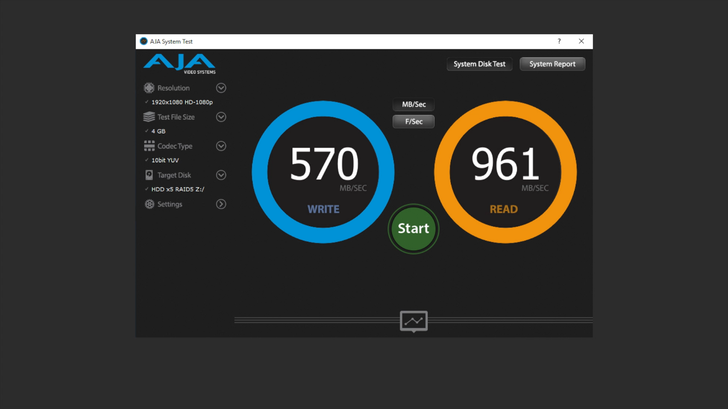Image resolution: width=728 pixels, height=409 pixels.
Task: Switch units to F/Sec
Action: [x=413, y=122]
